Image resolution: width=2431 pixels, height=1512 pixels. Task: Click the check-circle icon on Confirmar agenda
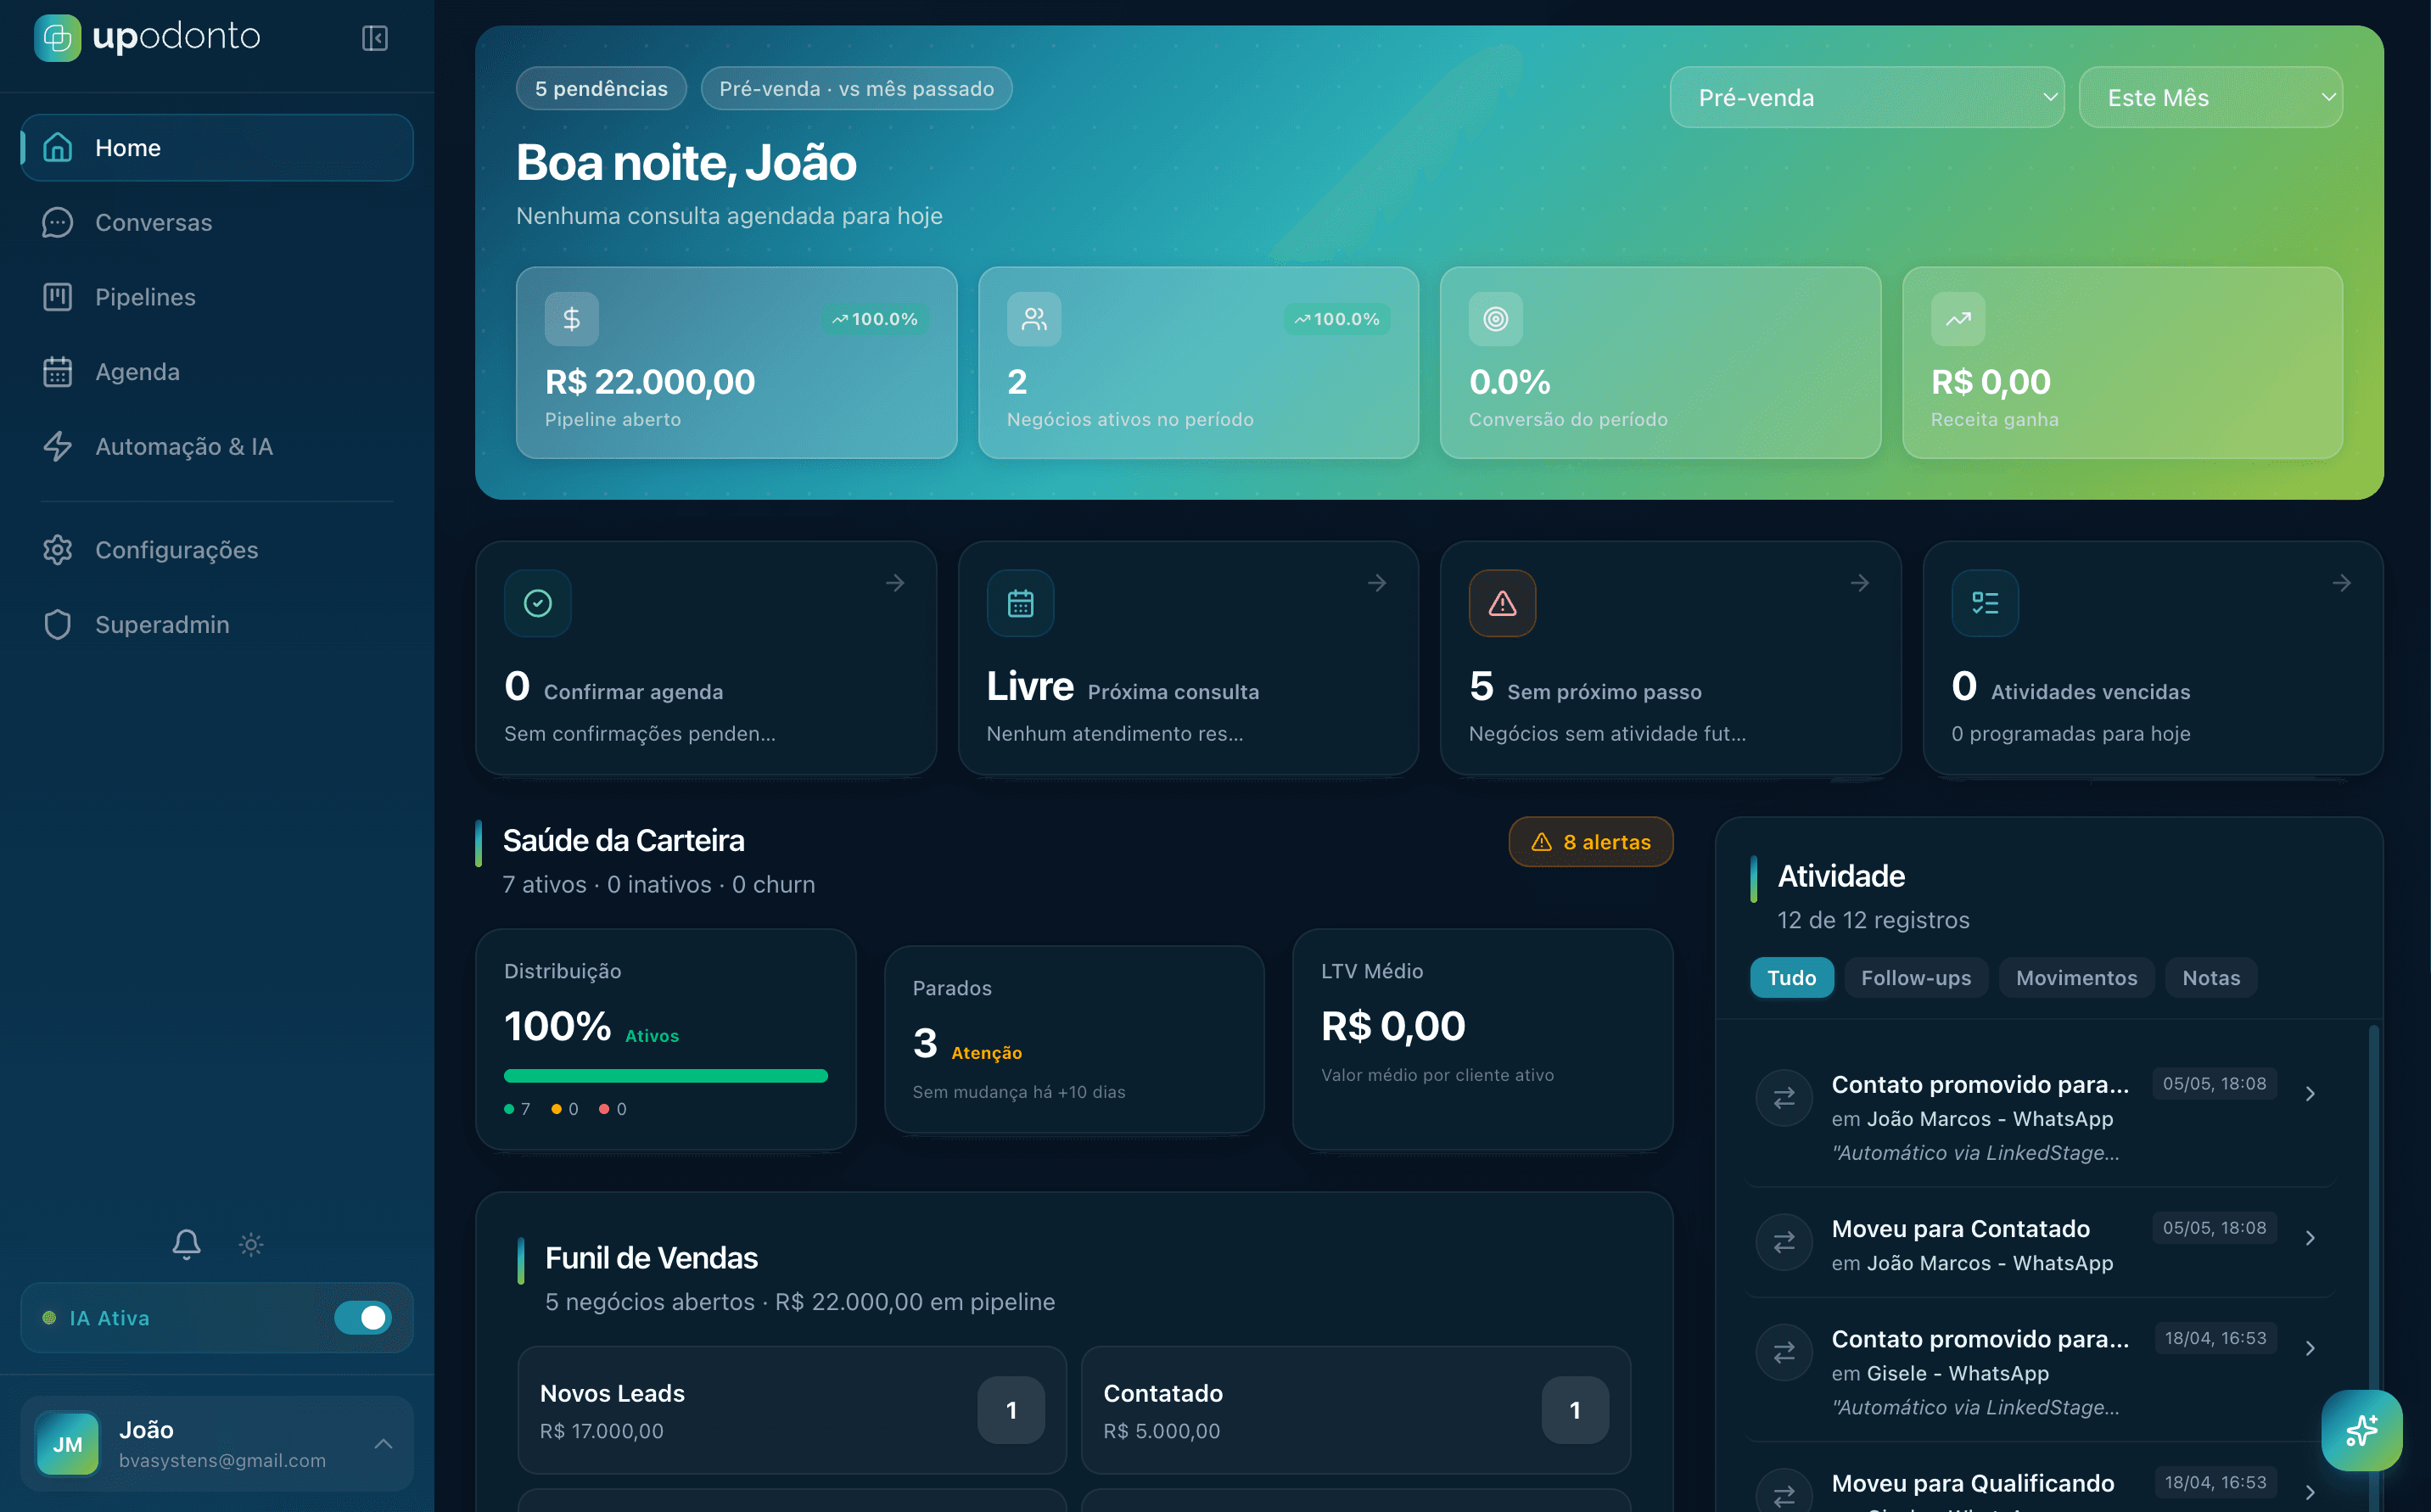tap(538, 603)
